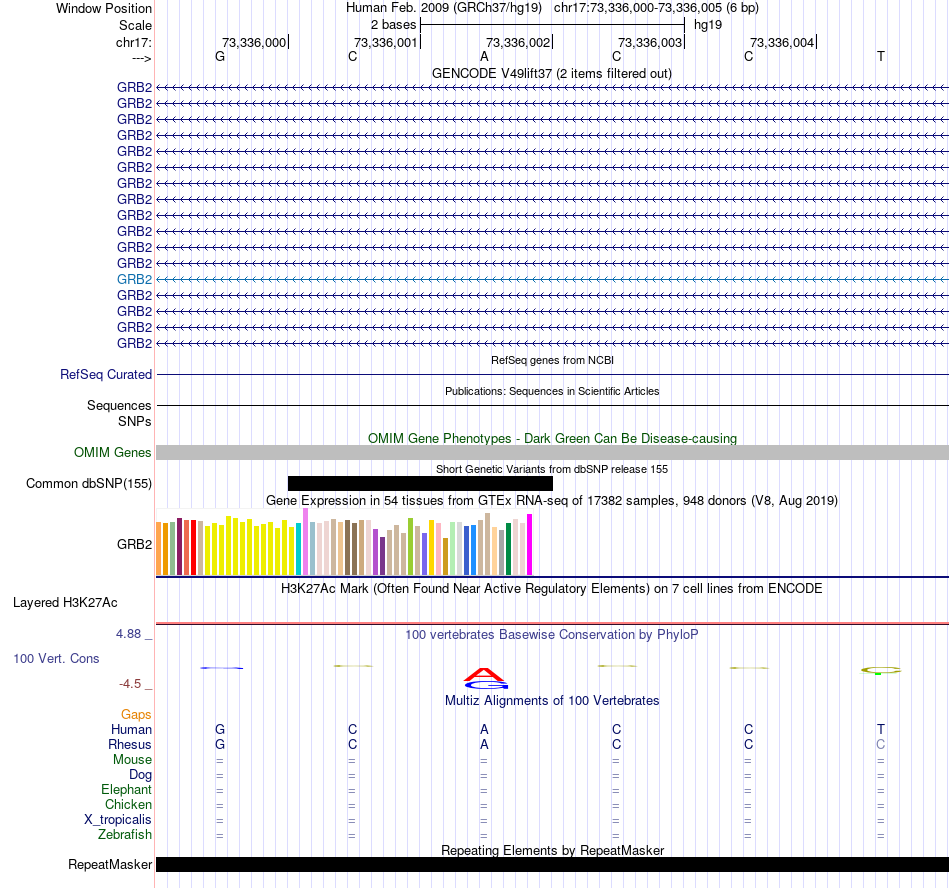Click the 73,336,004 ruler position
The height and width of the screenshot is (888, 950).
[782, 42]
